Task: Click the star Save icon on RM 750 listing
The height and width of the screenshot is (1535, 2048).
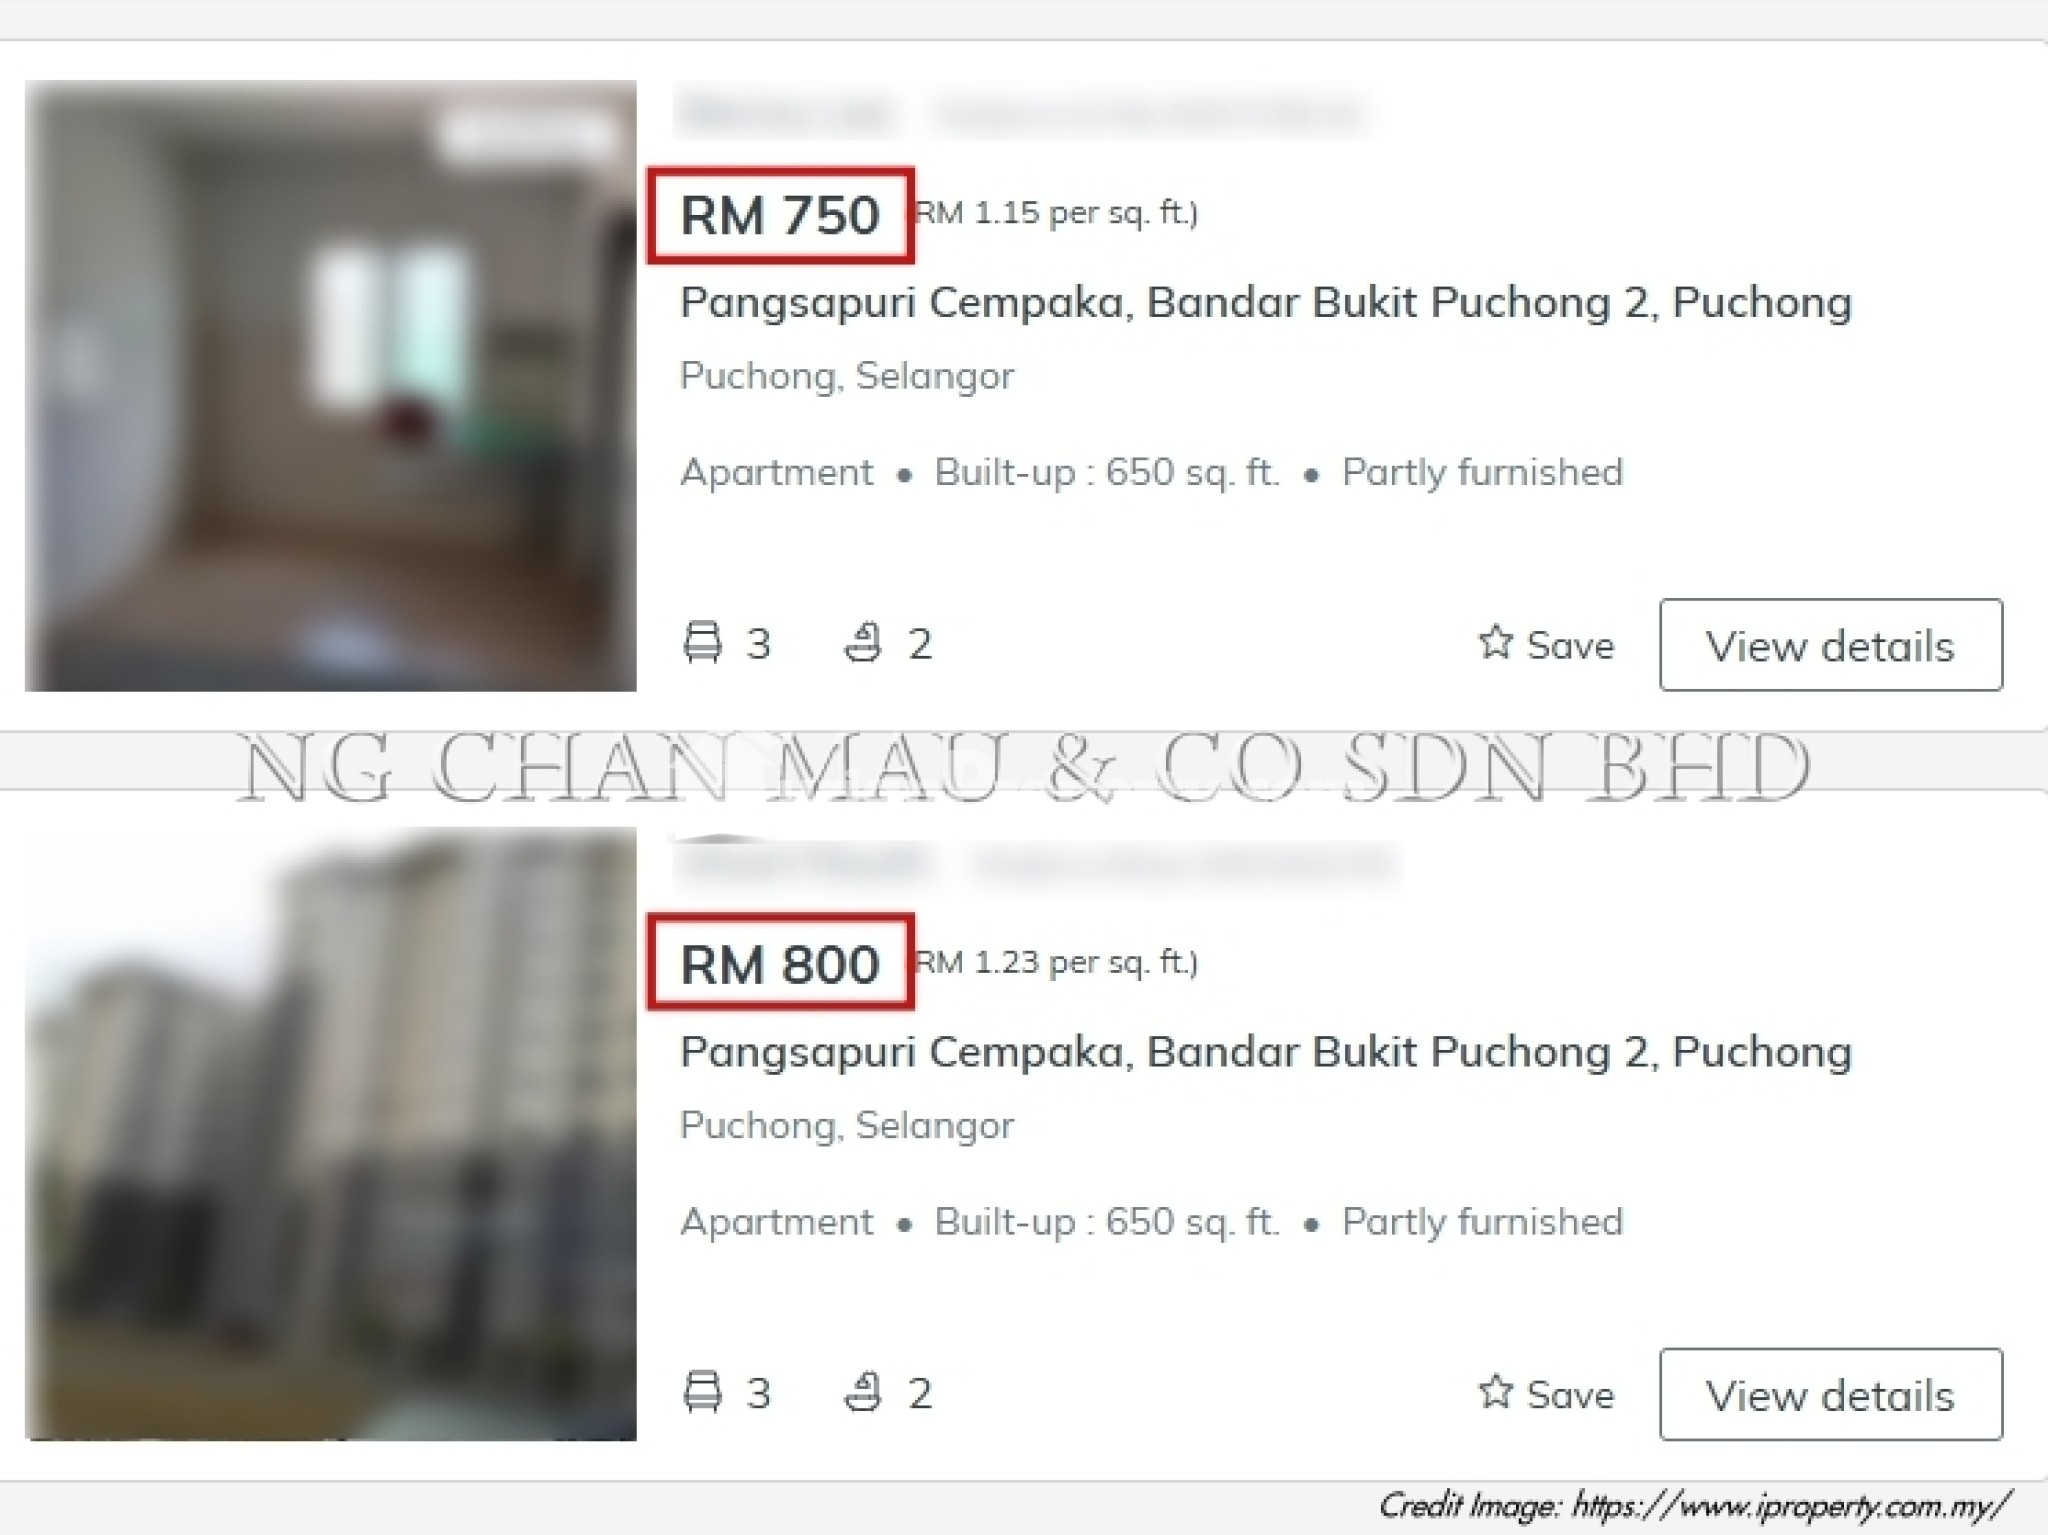Action: (1495, 642)
